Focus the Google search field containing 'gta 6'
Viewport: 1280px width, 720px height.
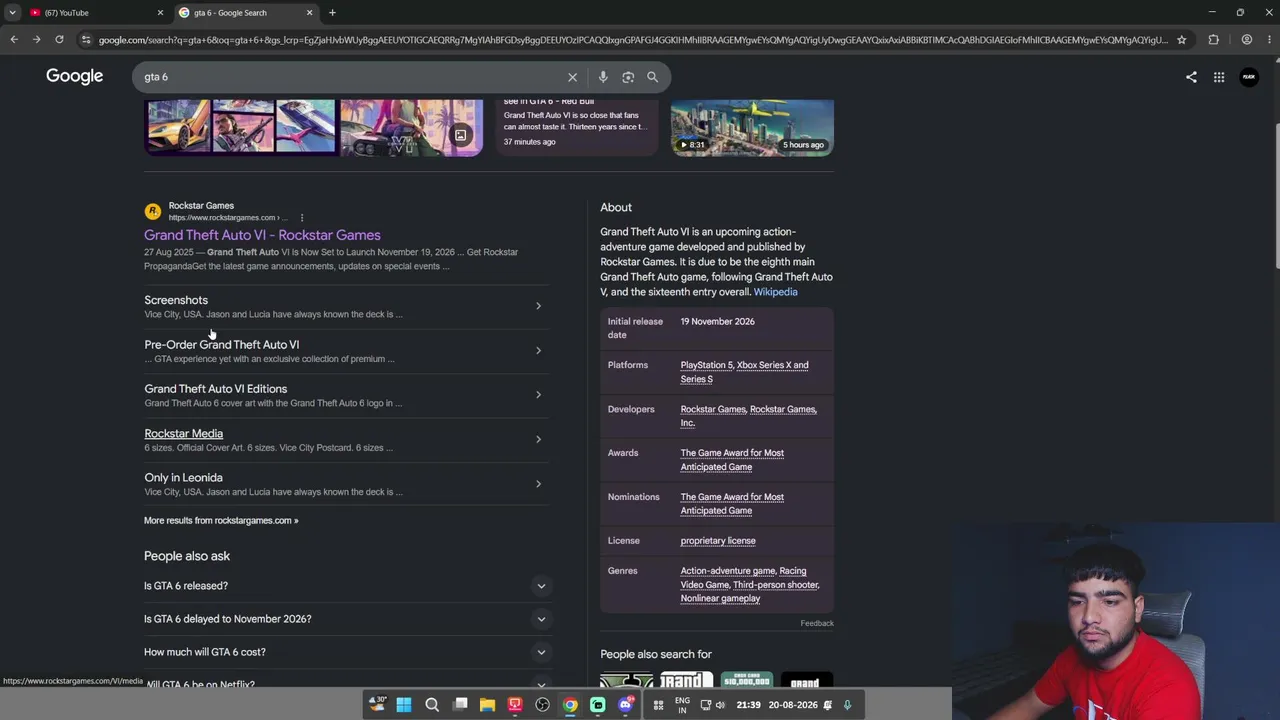(350, 77)
